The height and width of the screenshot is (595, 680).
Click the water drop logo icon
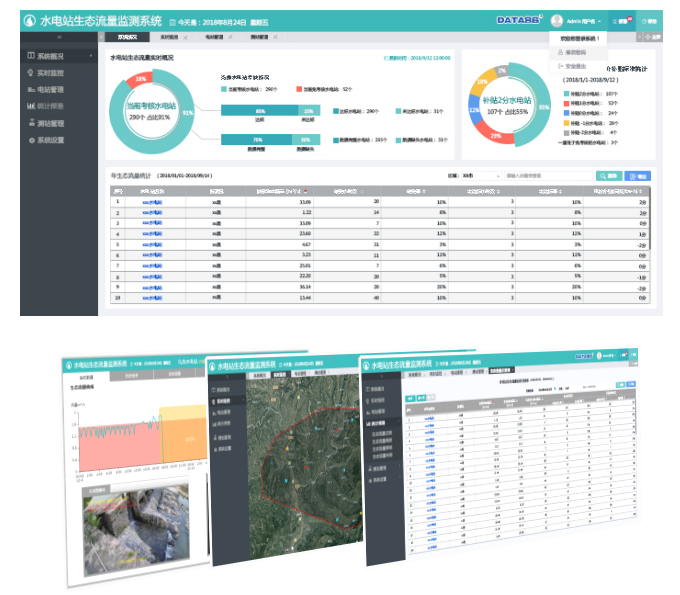tap(27, 20)
